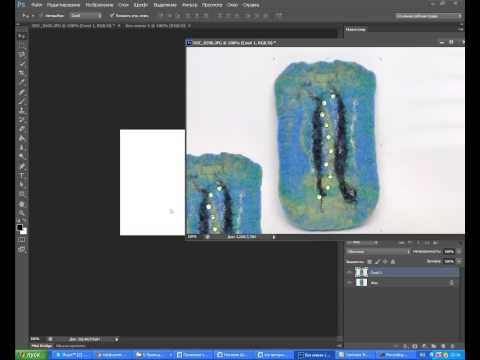Toggle Quick Mask mode
The width and height of the screenshot is (480, 360).
coord(22,240)
